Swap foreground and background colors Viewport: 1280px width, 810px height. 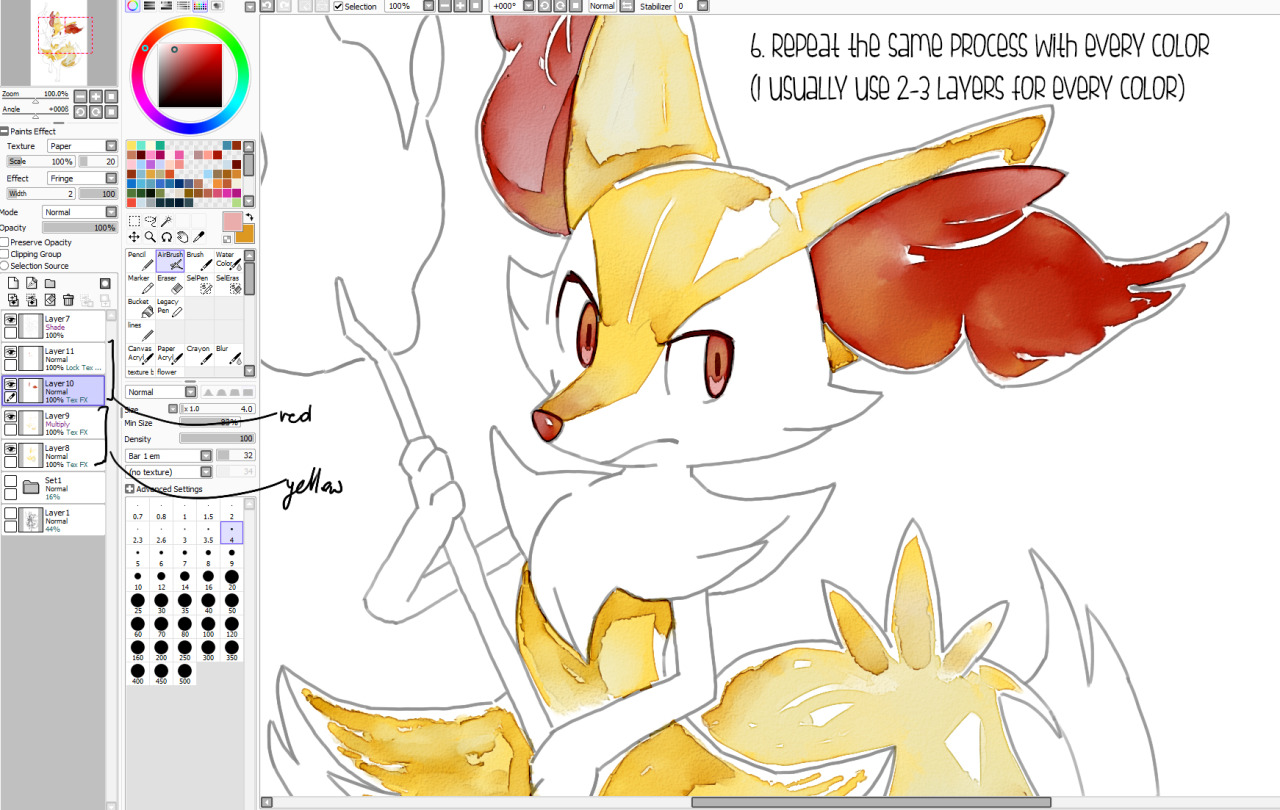(249, 217)
